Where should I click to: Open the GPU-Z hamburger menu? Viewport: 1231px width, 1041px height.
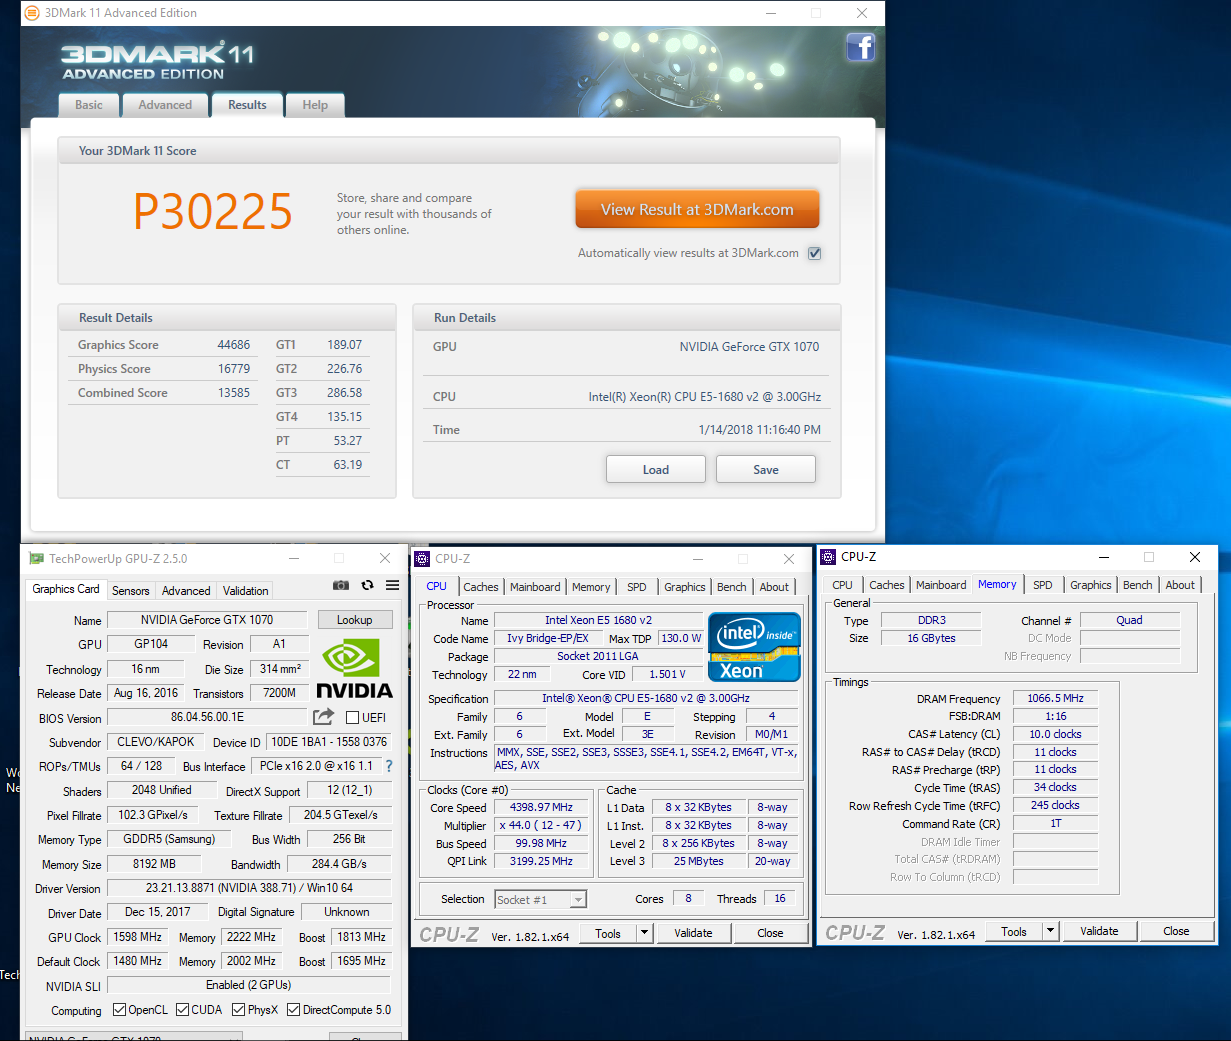(x=392, y=585)
